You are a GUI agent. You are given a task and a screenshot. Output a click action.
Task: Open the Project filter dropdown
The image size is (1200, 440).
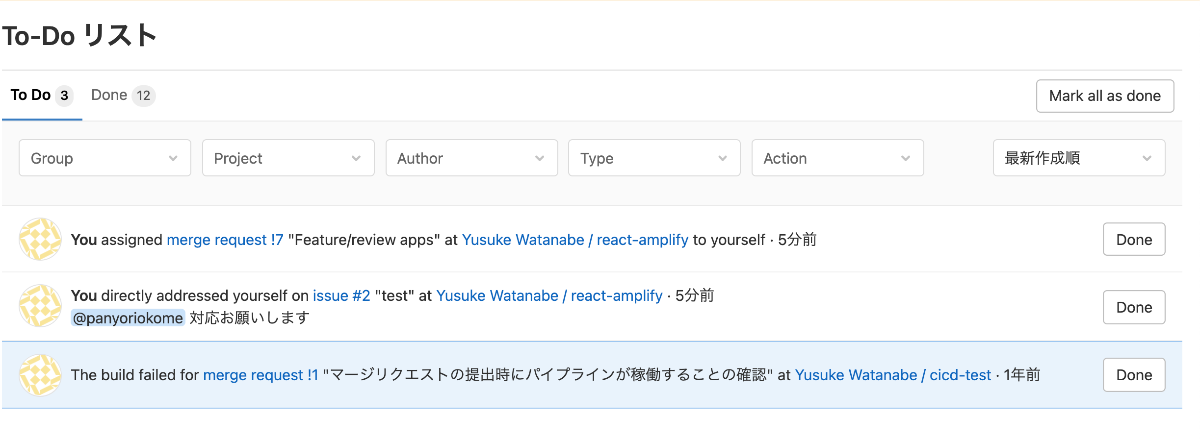[x=288, y=158]
